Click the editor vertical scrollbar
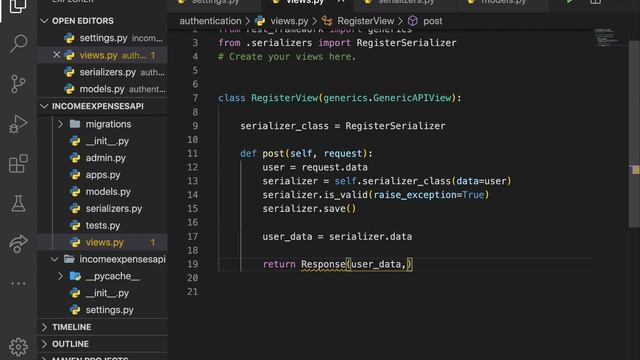This screenshot has width=640, height=360. click(634, 135)
